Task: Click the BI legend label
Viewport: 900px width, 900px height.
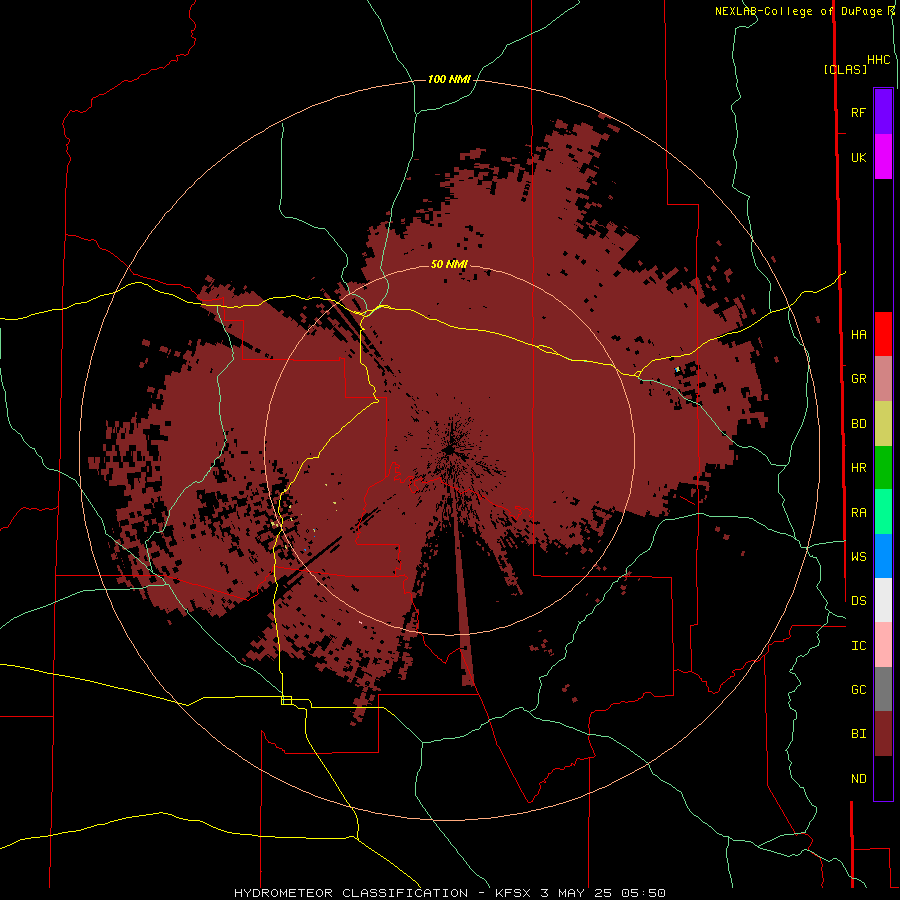Action: 858,734
